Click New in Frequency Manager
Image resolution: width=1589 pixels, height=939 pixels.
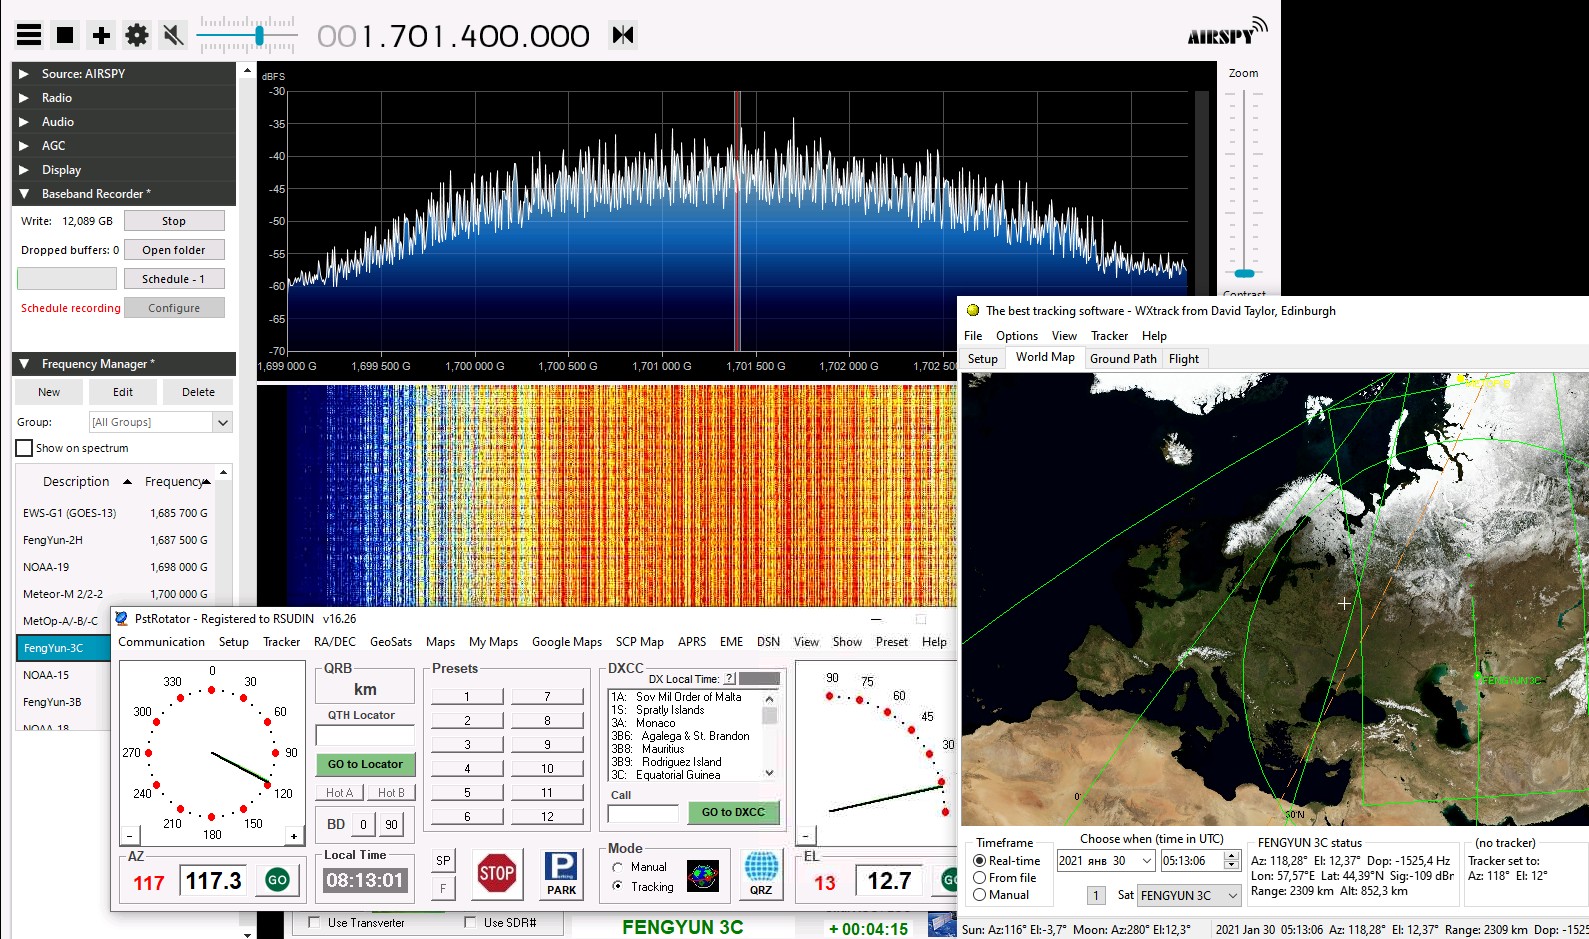(49, 392)
